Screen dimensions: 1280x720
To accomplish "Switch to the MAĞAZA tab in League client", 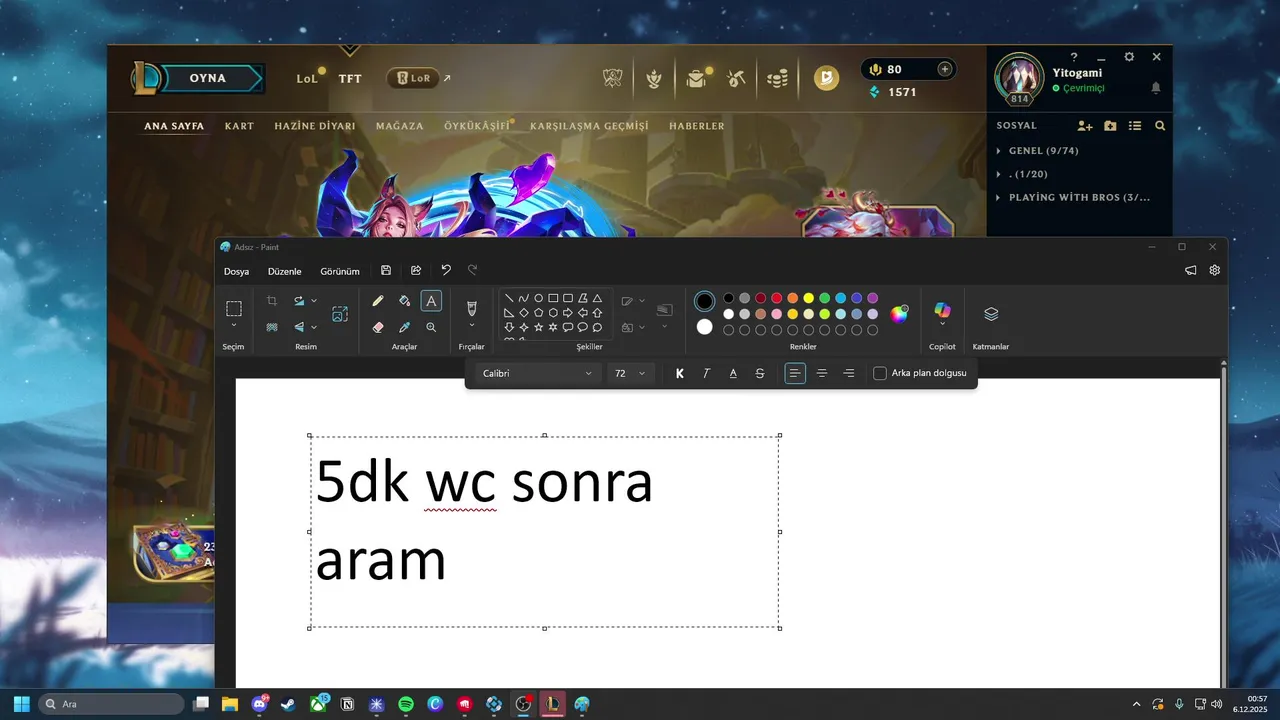I will tap(400, 126).
